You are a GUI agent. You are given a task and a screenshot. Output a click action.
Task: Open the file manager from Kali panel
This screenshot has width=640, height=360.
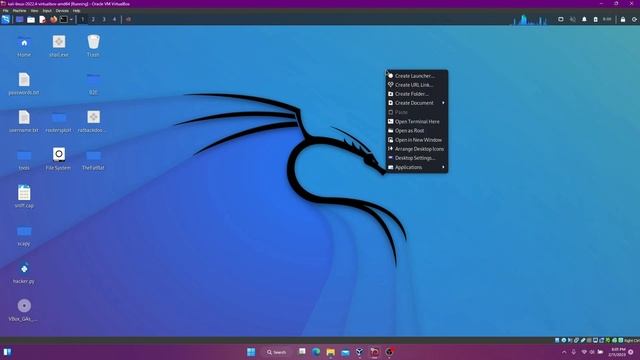[31, 19]
